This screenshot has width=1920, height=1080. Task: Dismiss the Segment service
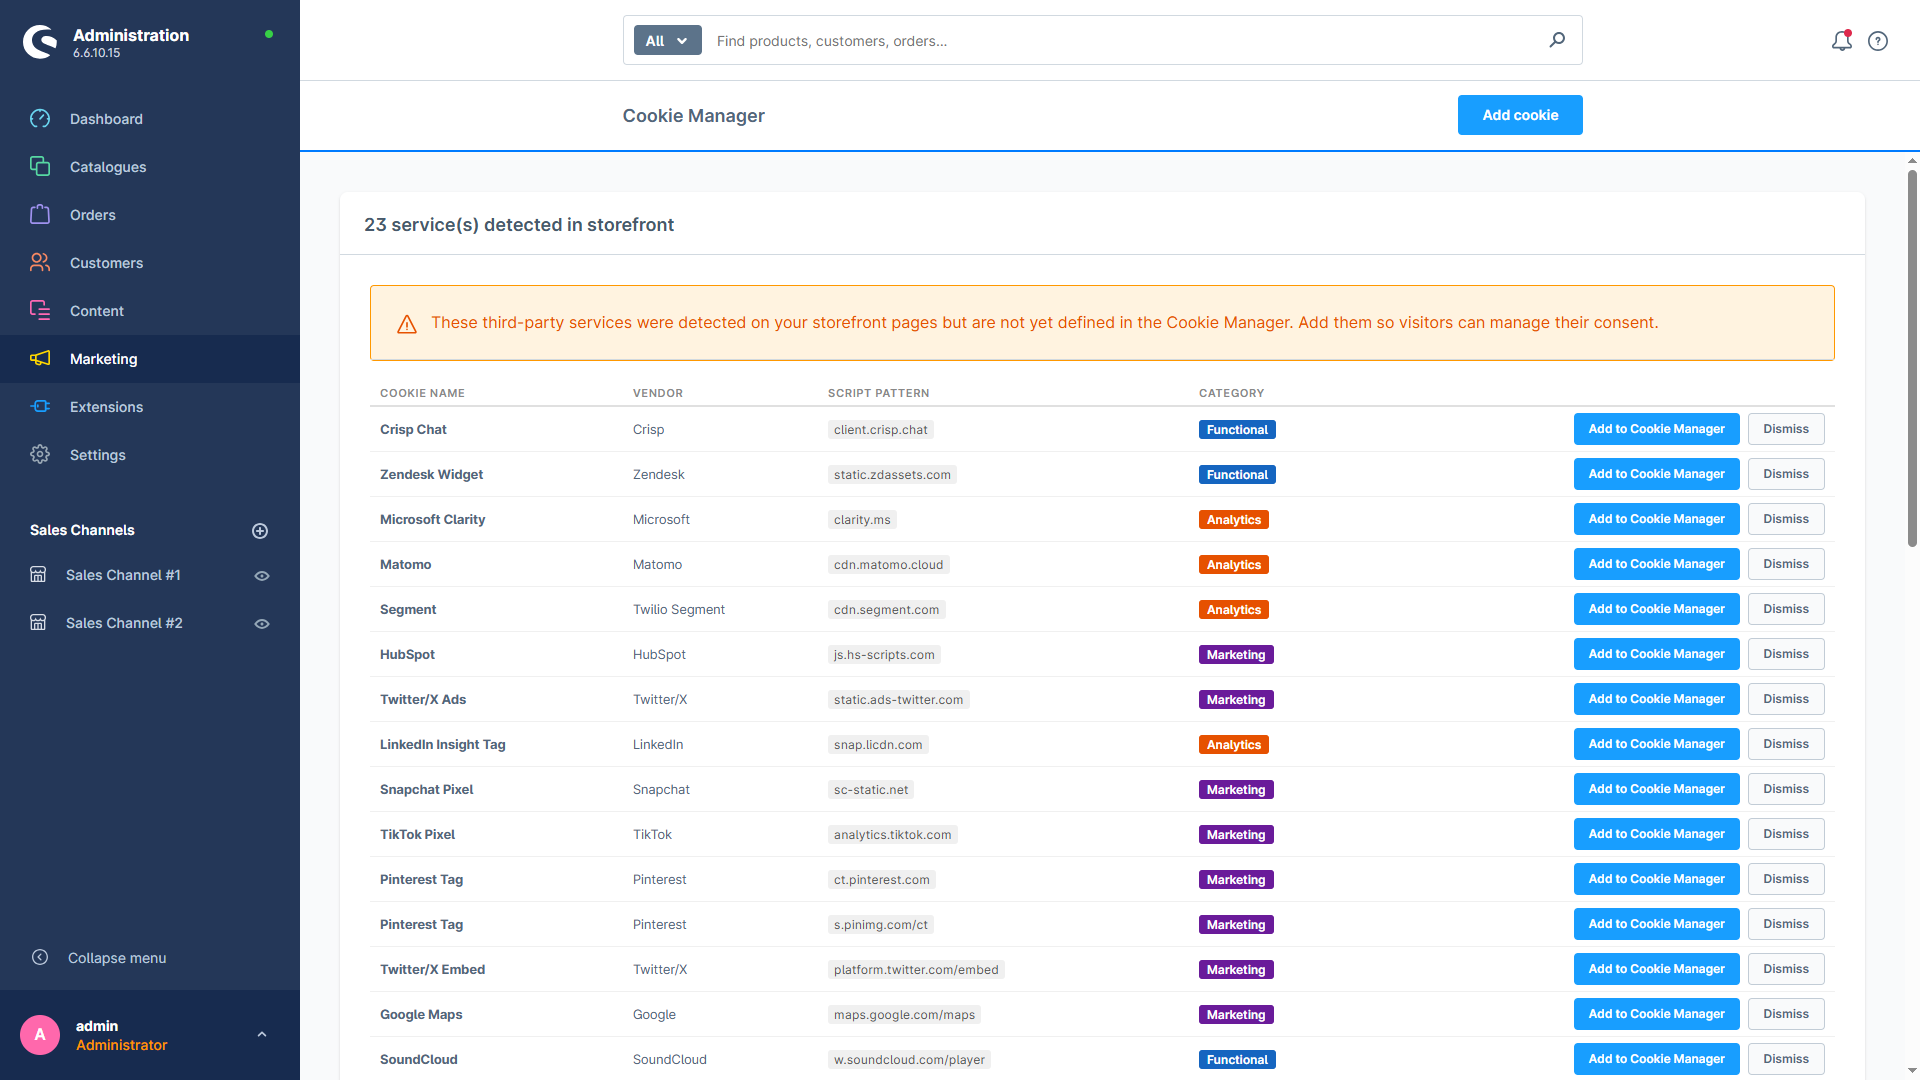[x=1786, y=609]
